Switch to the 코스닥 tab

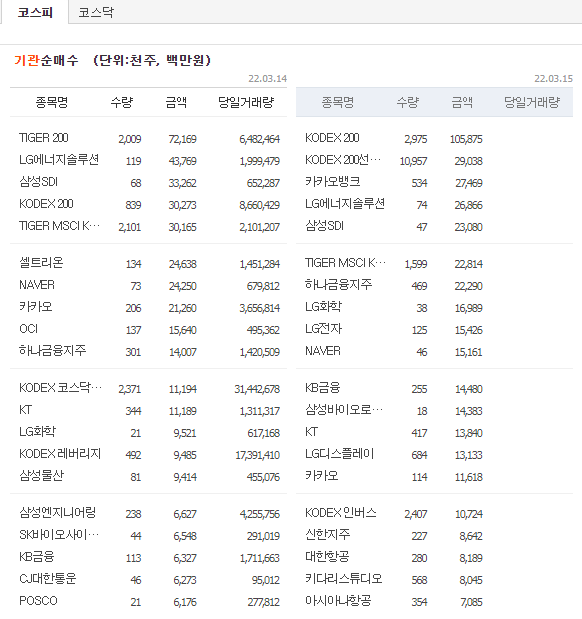96,12
